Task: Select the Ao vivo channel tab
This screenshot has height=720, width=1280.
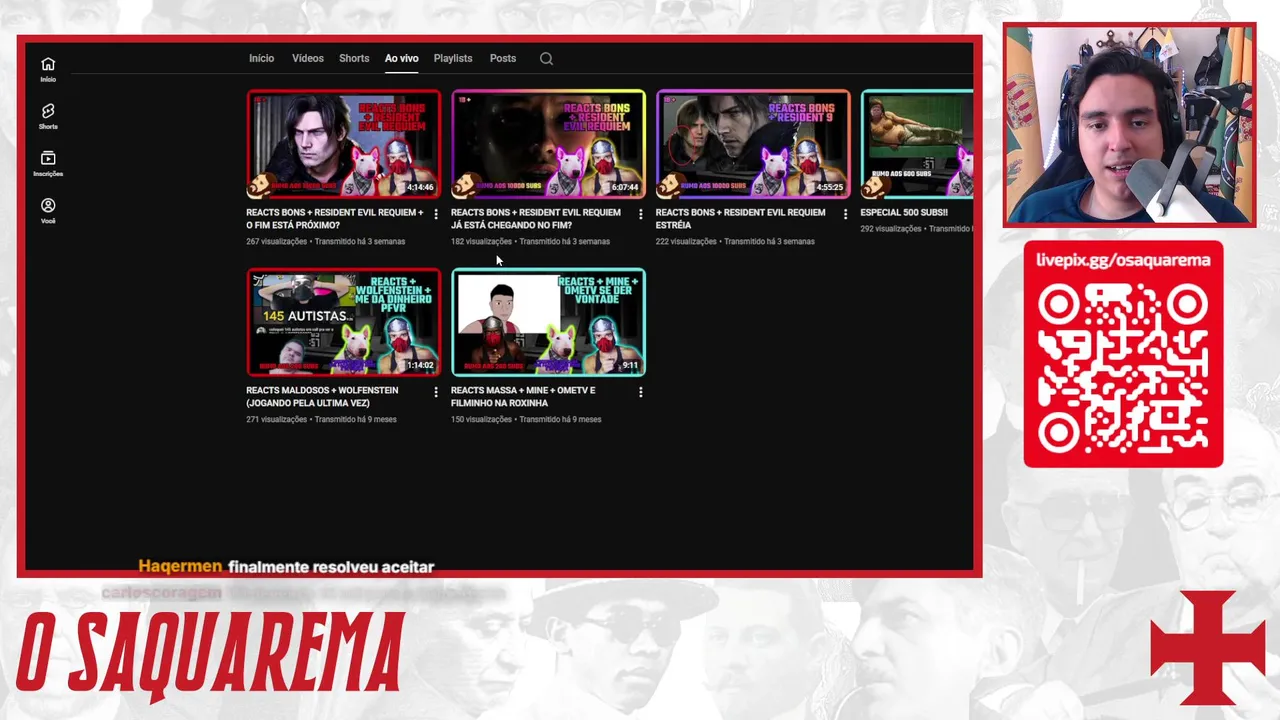Action: 402,58
